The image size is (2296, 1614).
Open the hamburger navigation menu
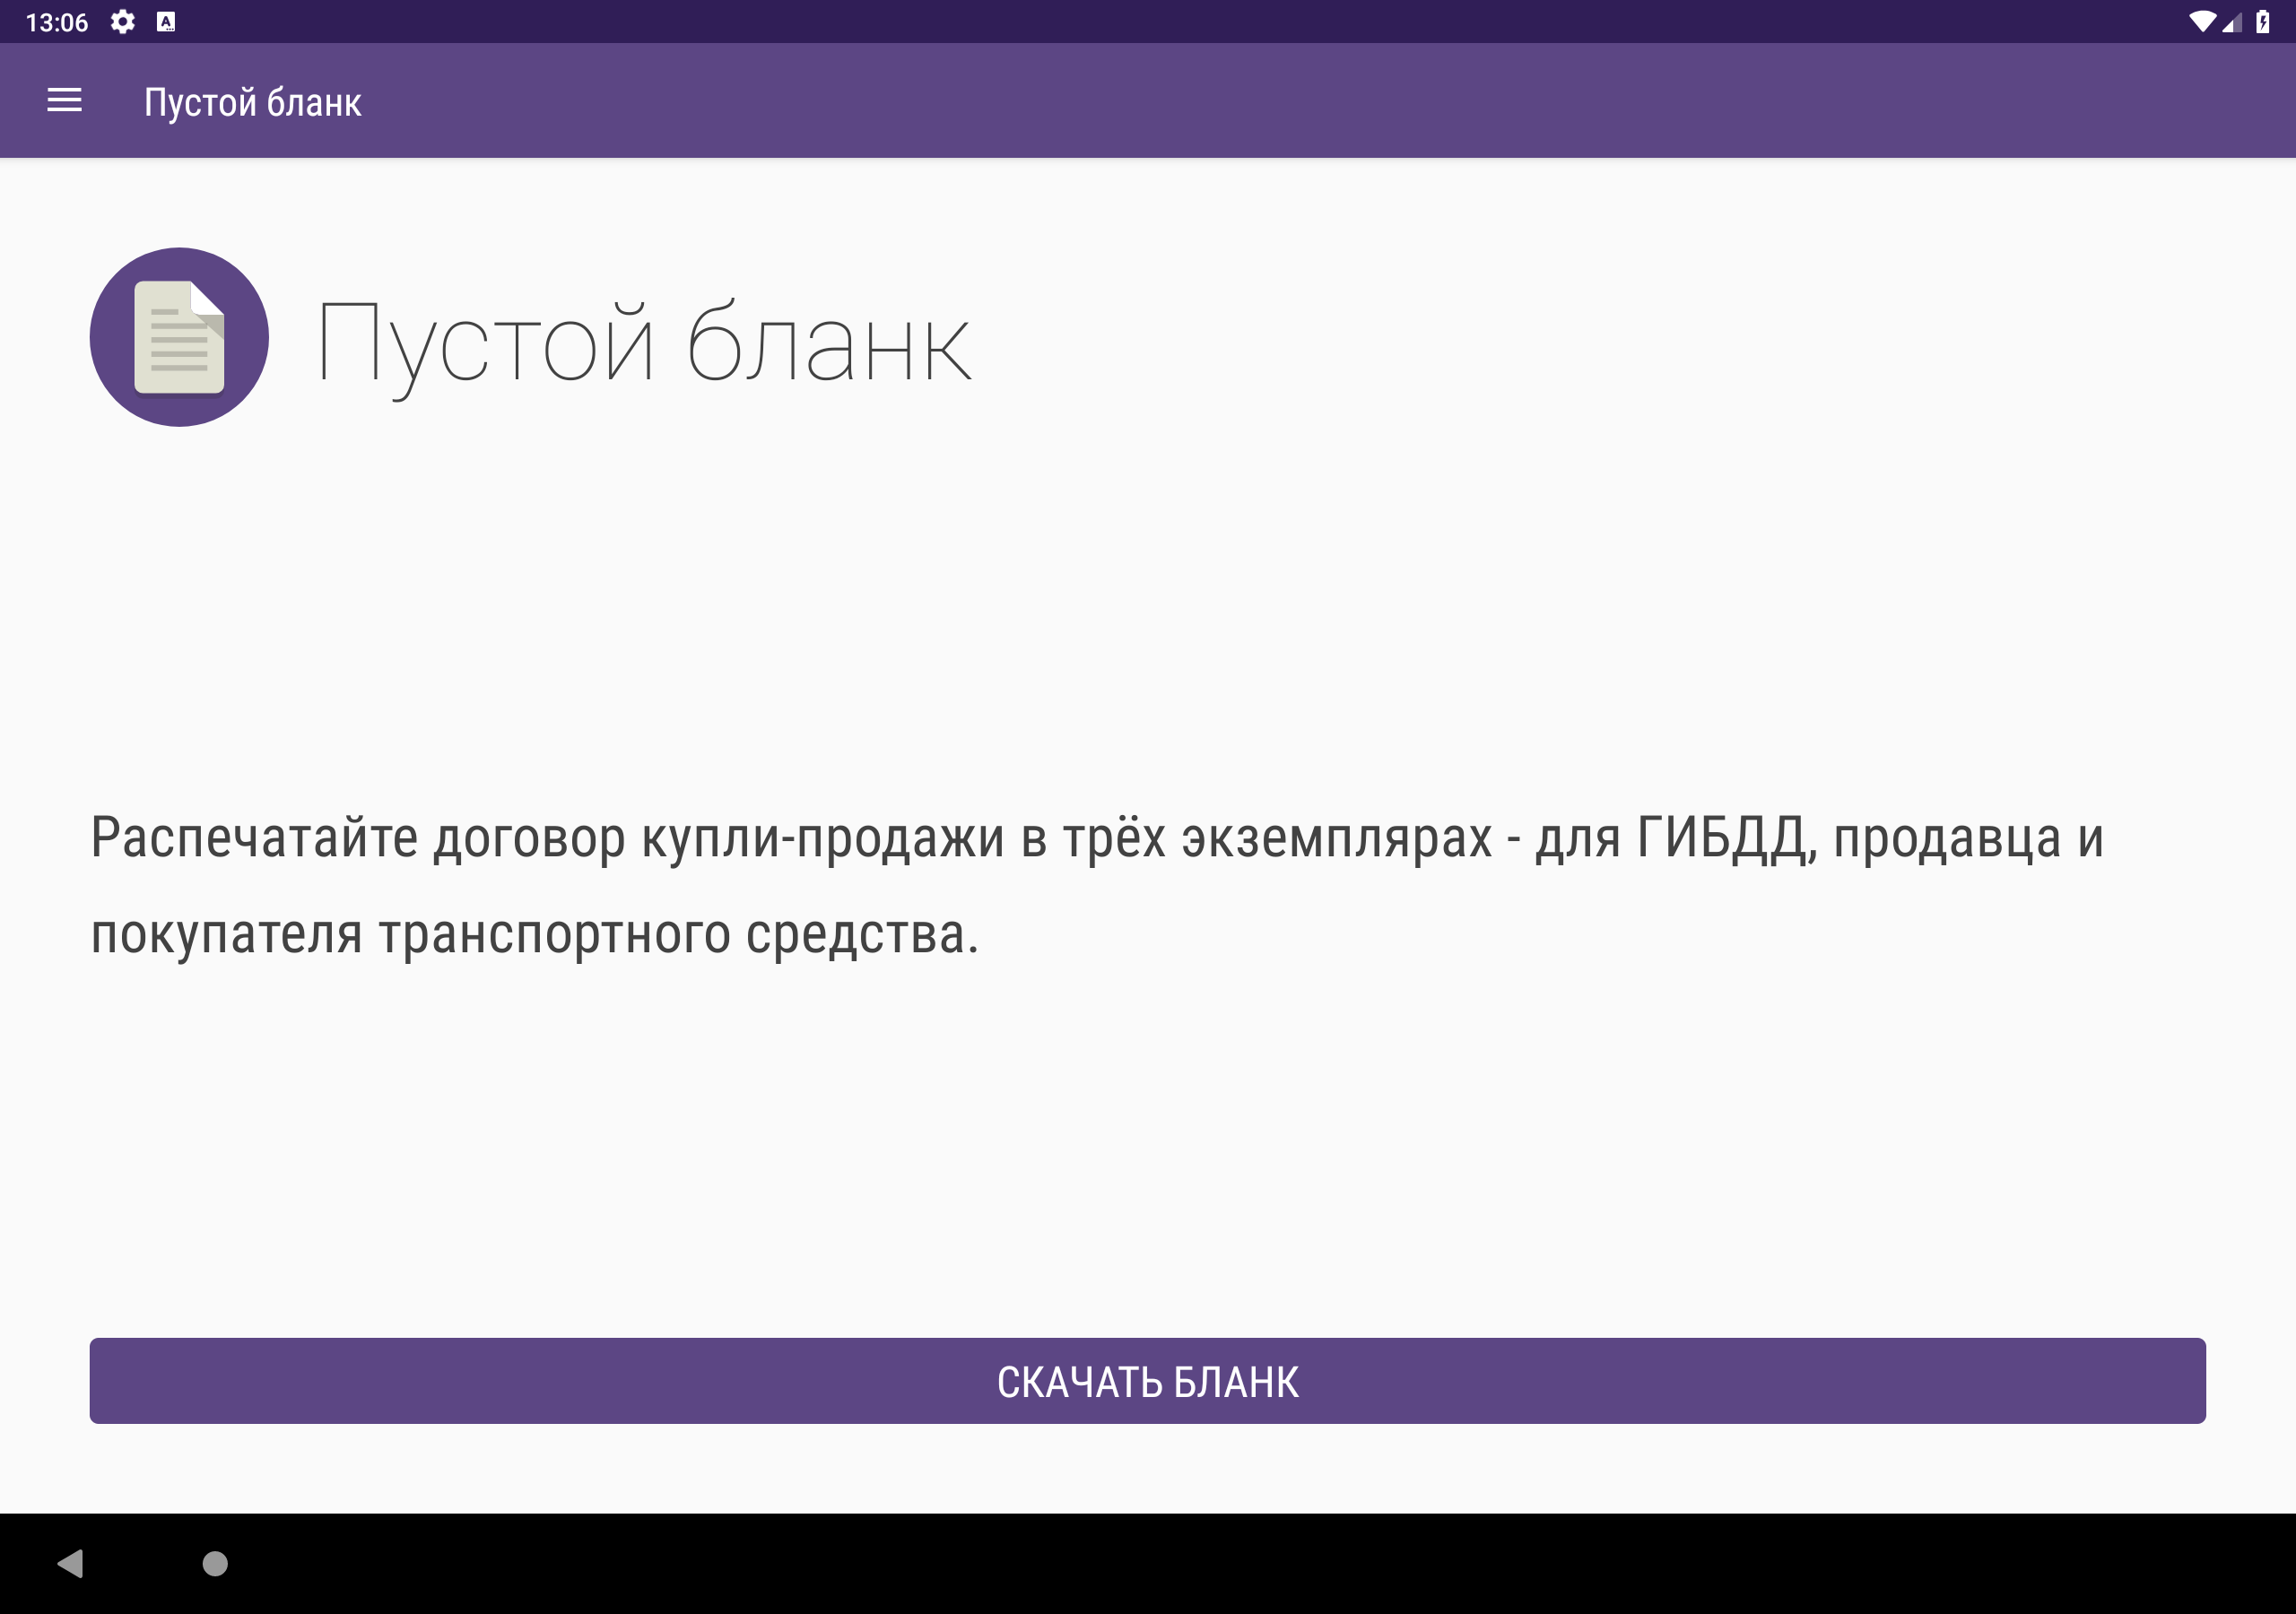coord(64,100)
